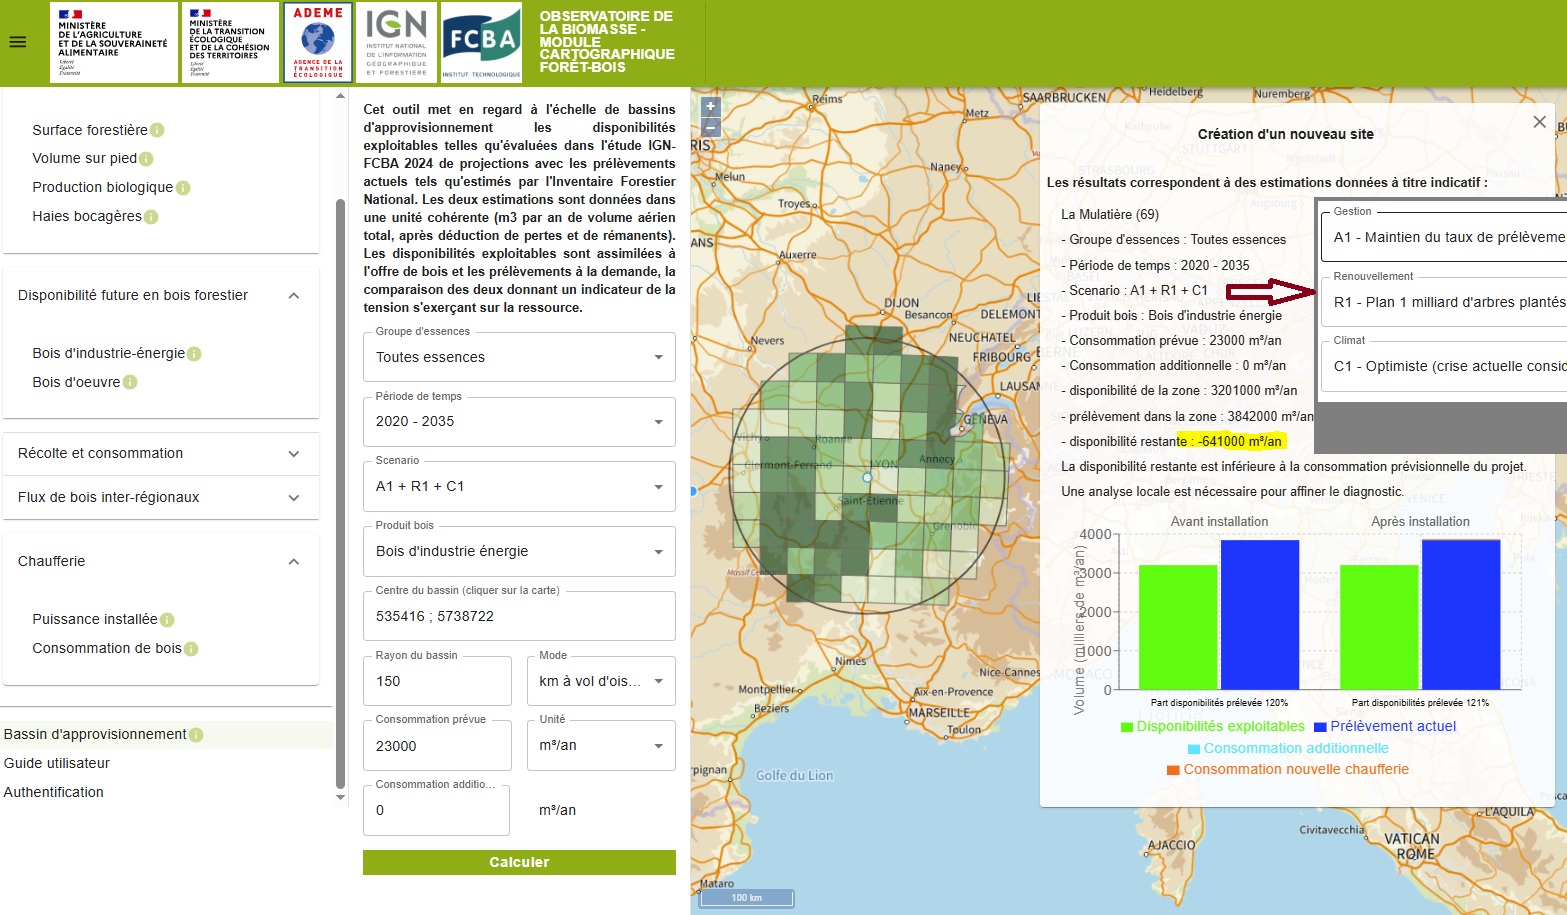The width and height of the screenshot is (1567, 915).
Task: Expand the Récolte et consommation section
Action: pos(160,454)
